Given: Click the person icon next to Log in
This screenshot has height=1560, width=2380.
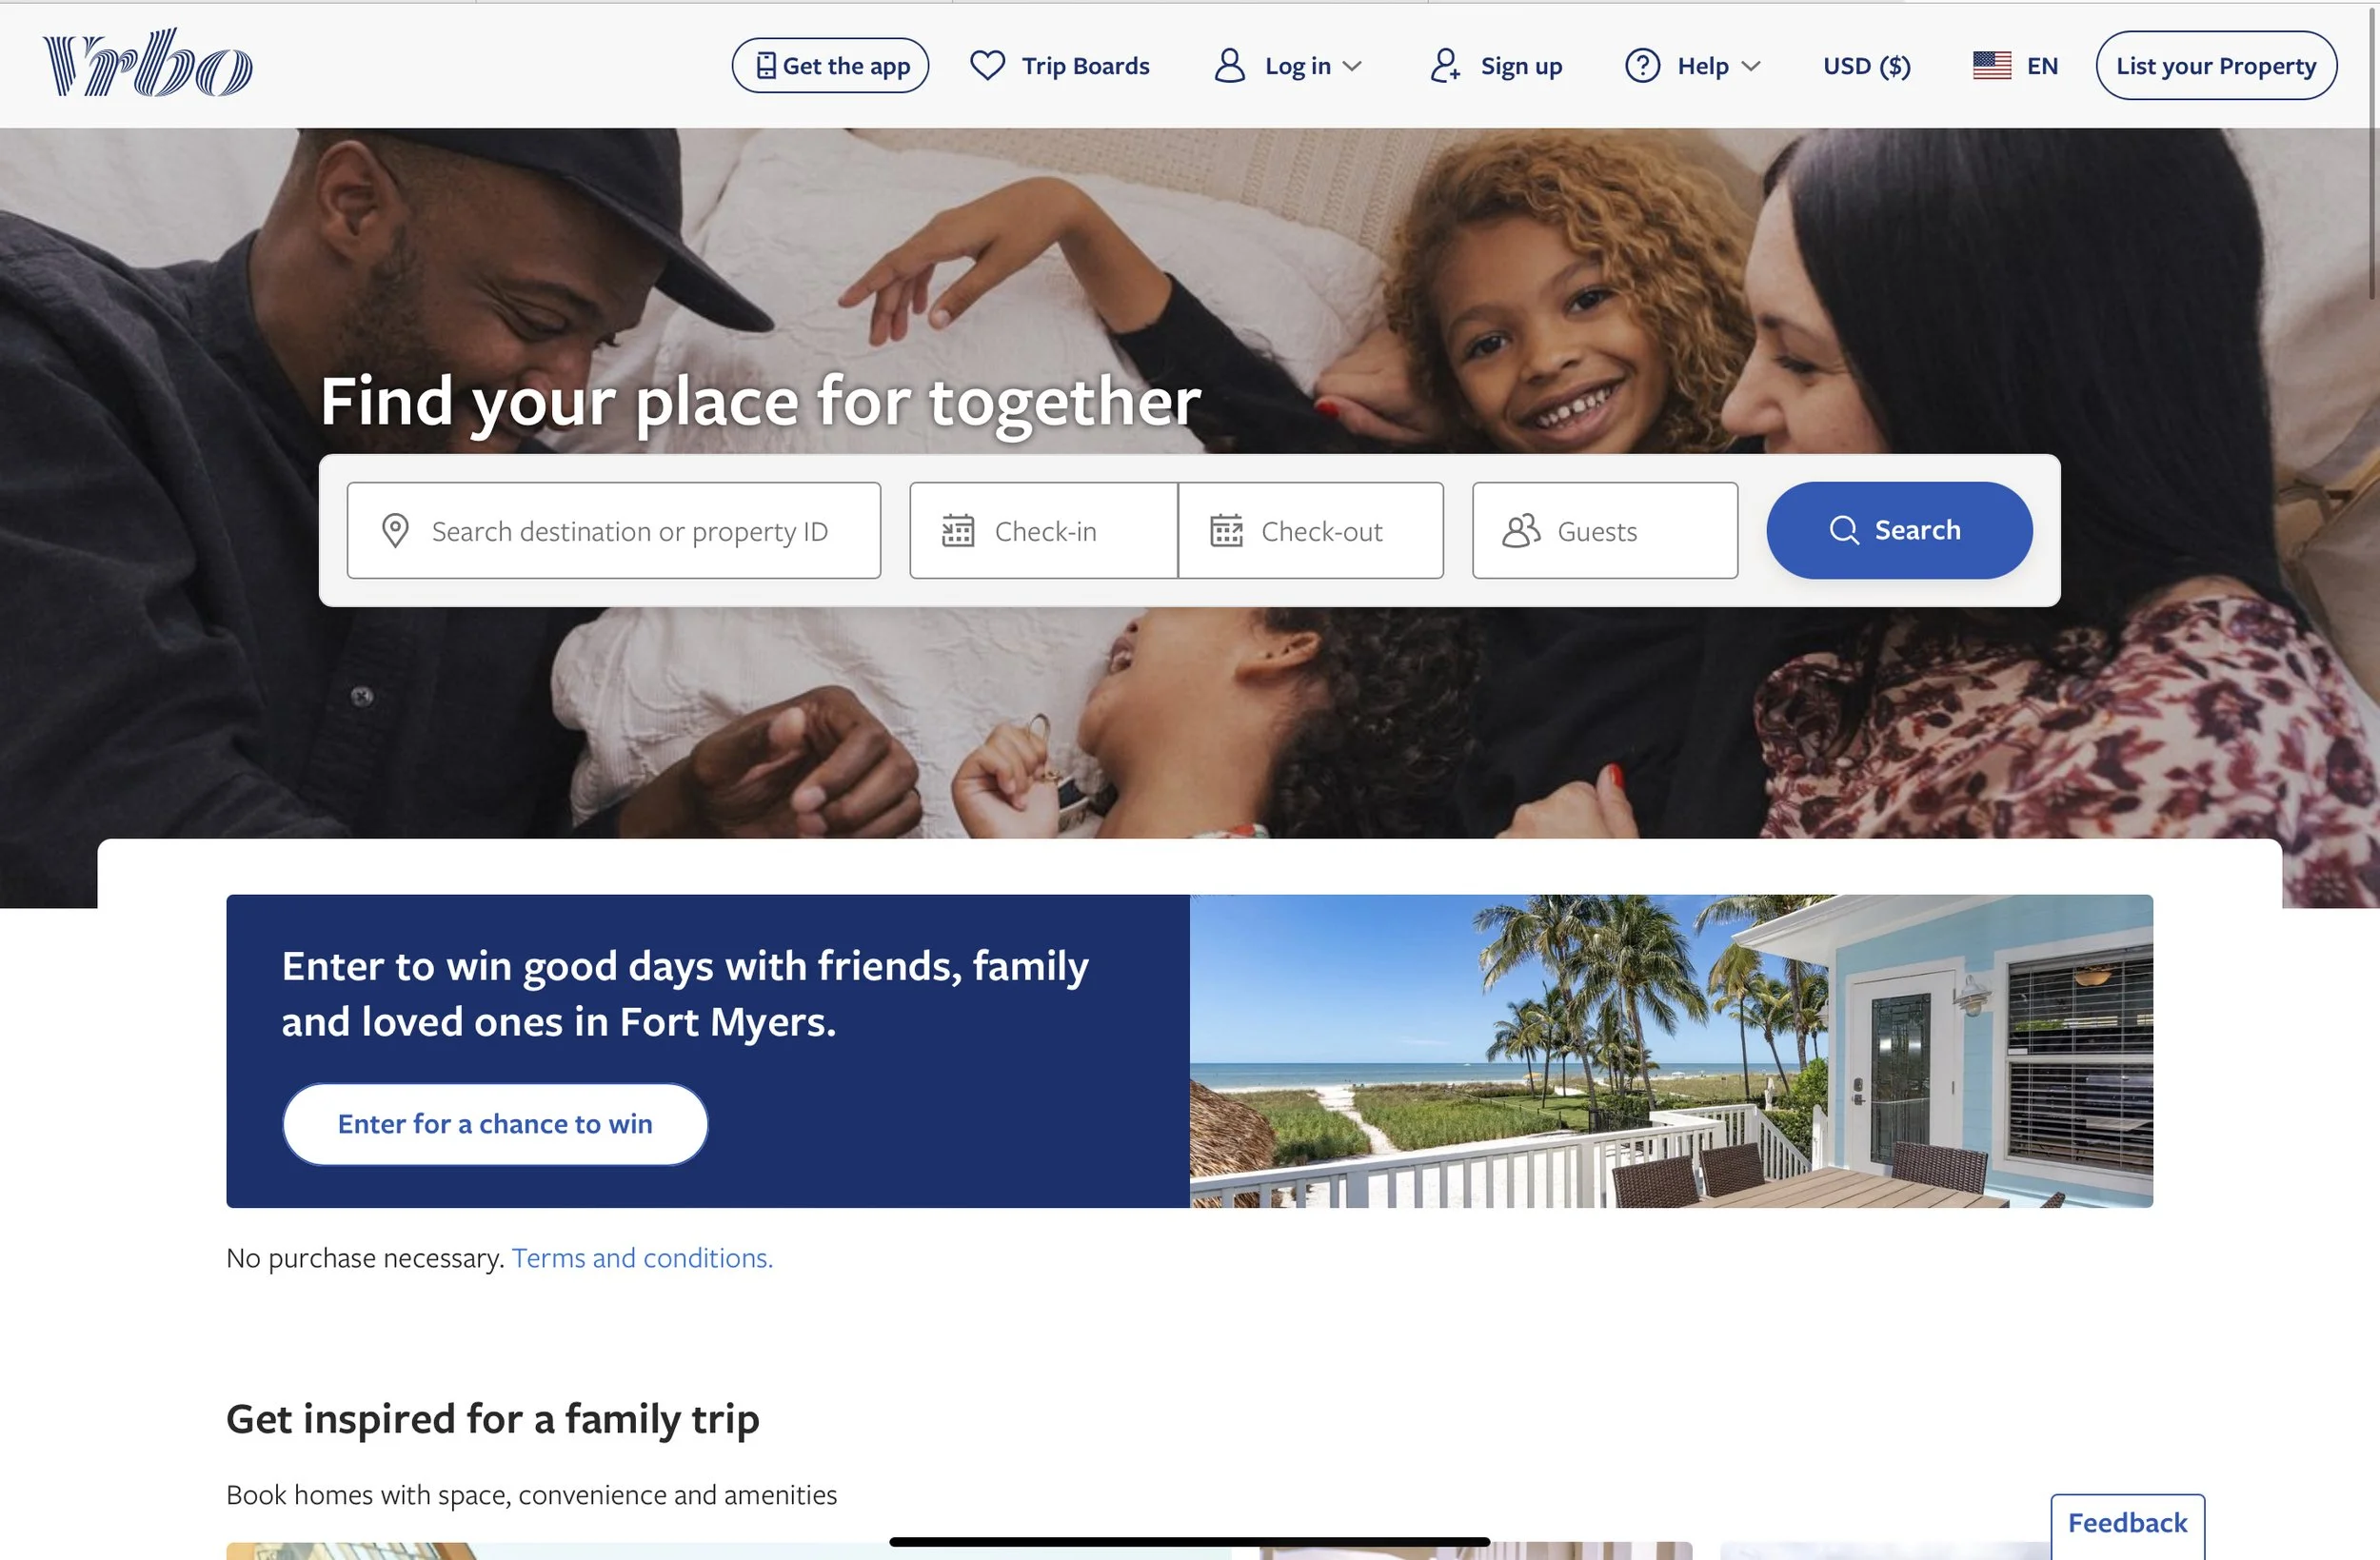Looking at the screenshot, I should [1229, 66].
